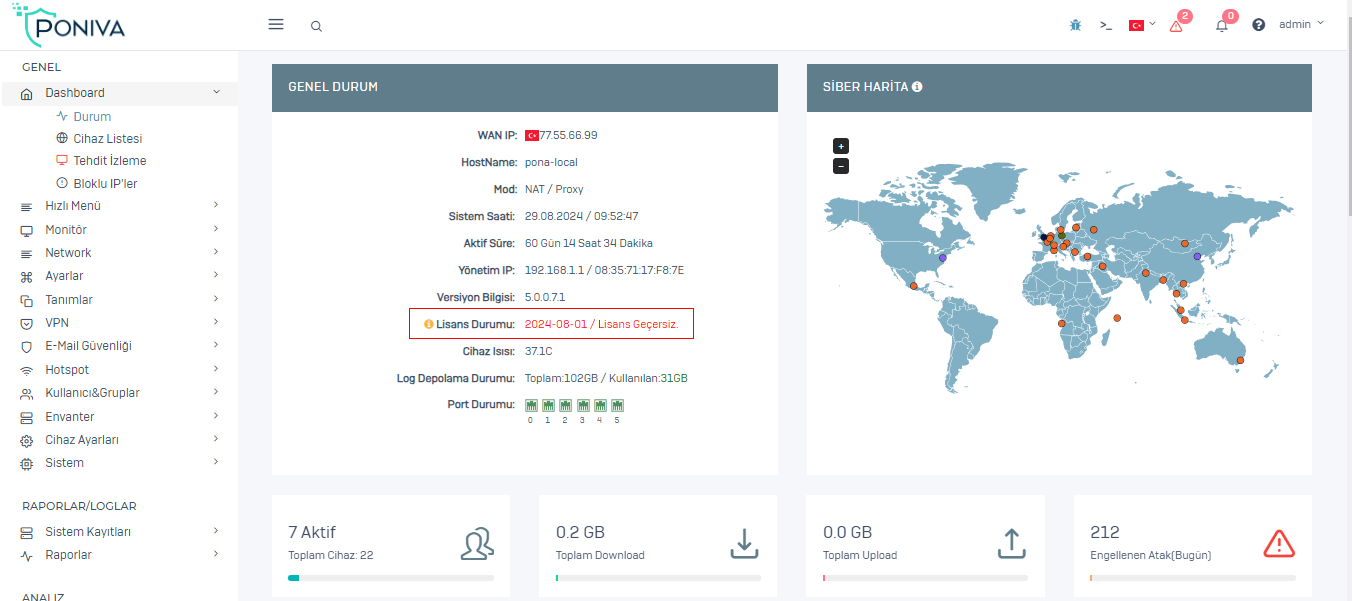Click the VPN shield icon
This screenshot has width=1352, height=601.
[x=27, y=324]
